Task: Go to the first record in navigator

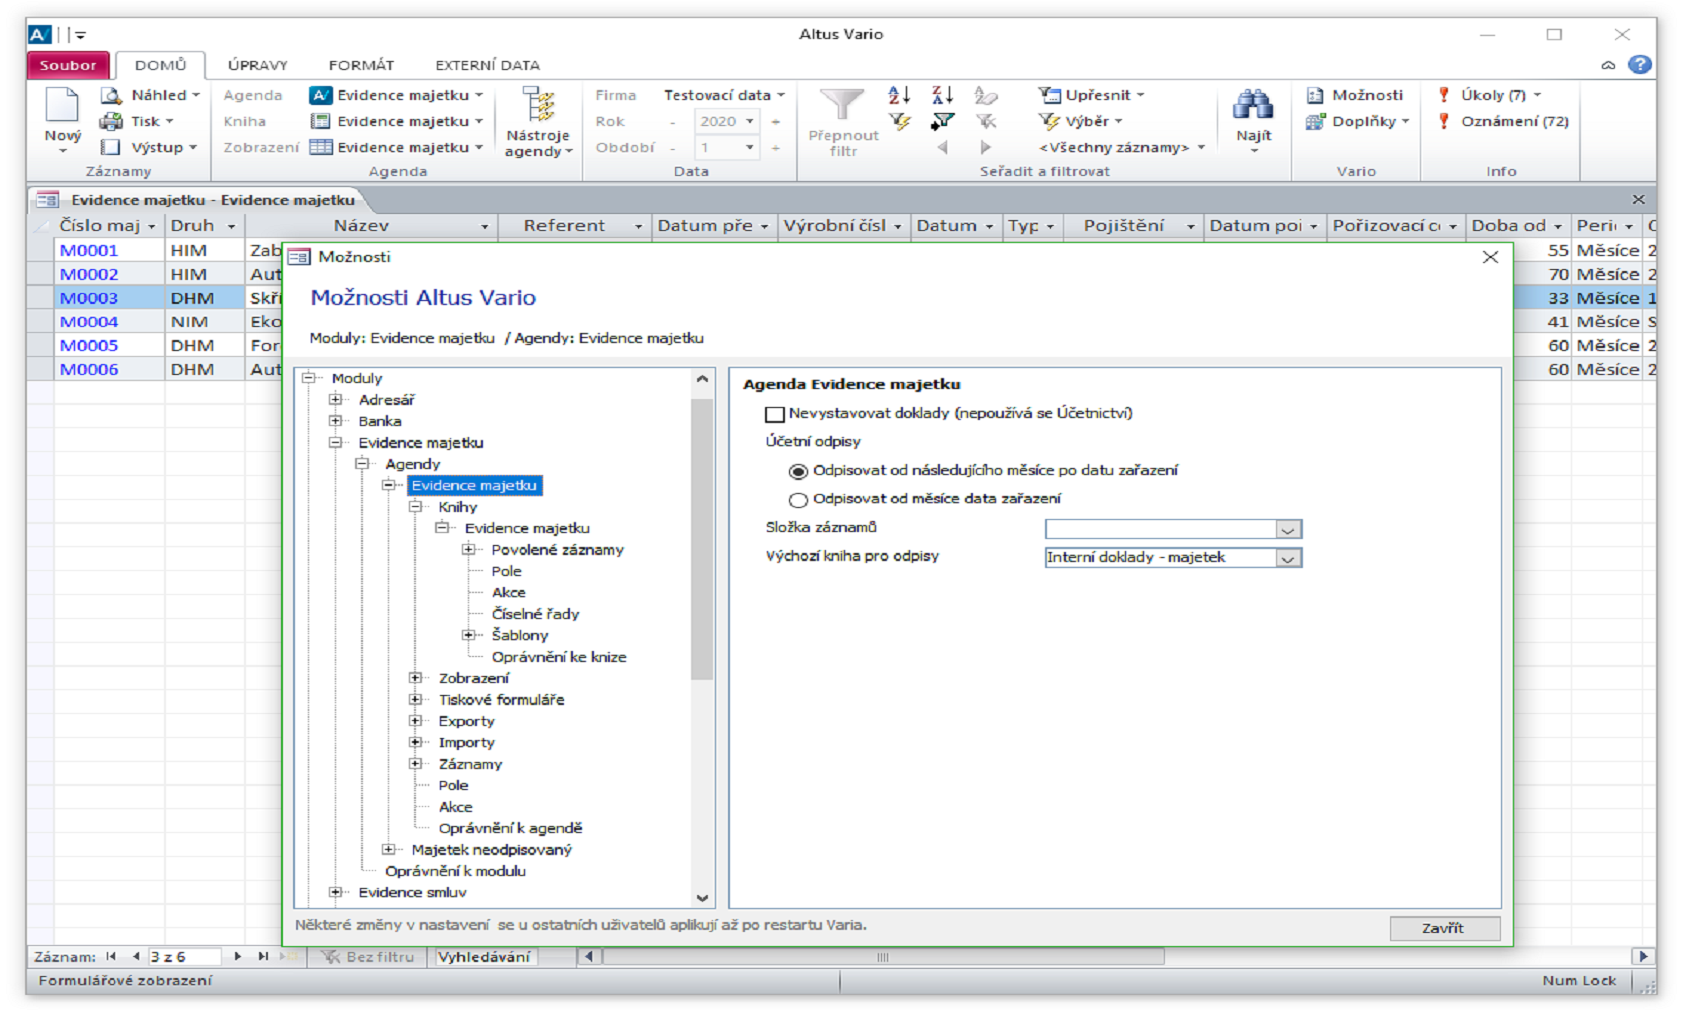Action: (111, 957)
